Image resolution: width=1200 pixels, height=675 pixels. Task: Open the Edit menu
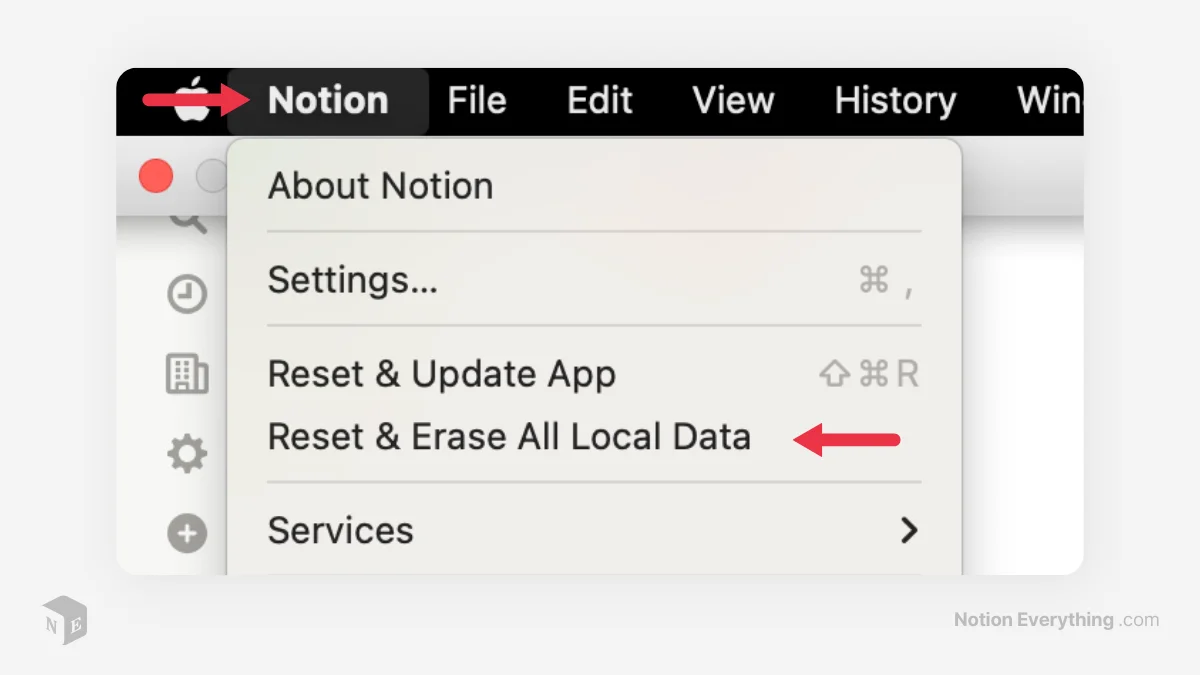pos(599,100)
